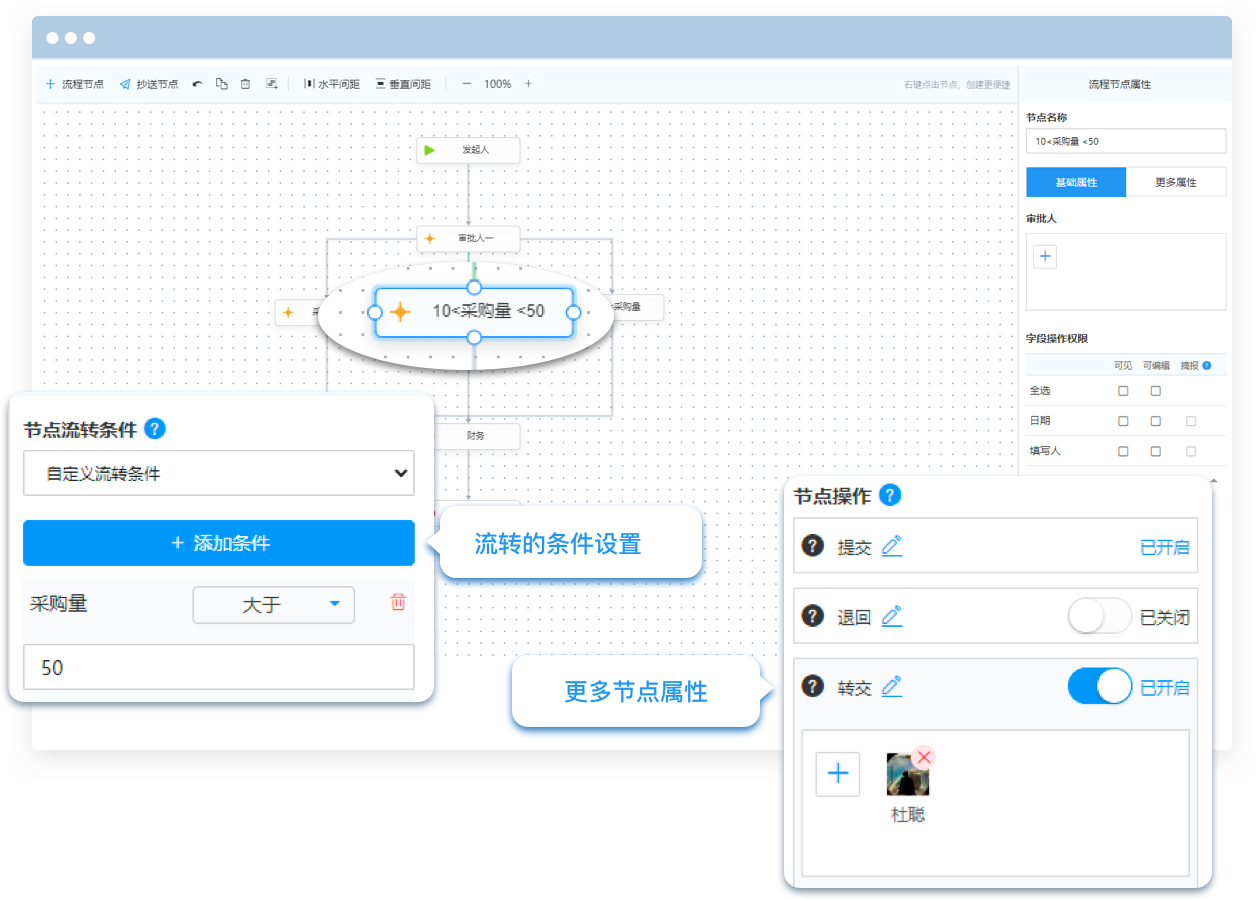Click the 添加条件 button
Viewport: 1256px width, 900px height.
[x=219, y=543]
